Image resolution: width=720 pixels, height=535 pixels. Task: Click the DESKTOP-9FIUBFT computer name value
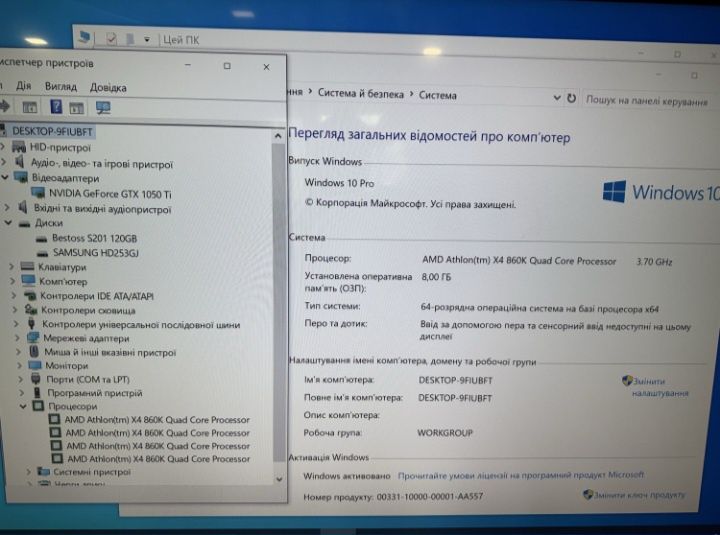click(x=456, y=380)
